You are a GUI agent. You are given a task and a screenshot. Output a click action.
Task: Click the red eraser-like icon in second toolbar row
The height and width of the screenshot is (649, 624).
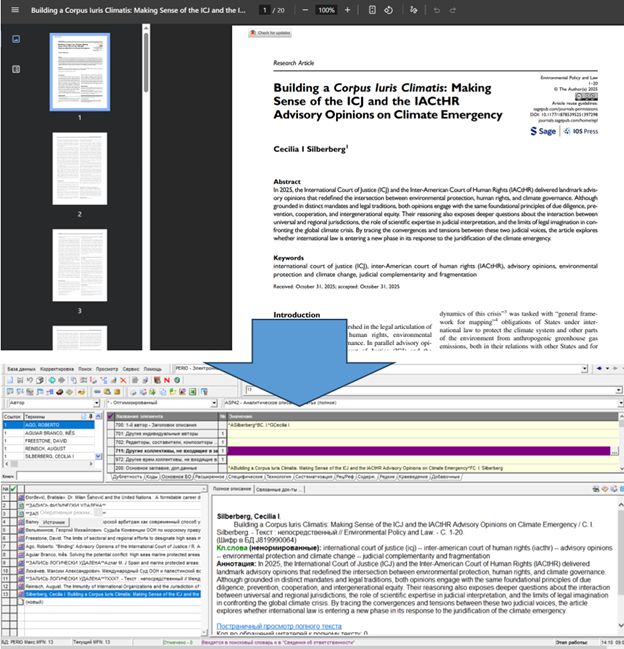coord(60,392)
